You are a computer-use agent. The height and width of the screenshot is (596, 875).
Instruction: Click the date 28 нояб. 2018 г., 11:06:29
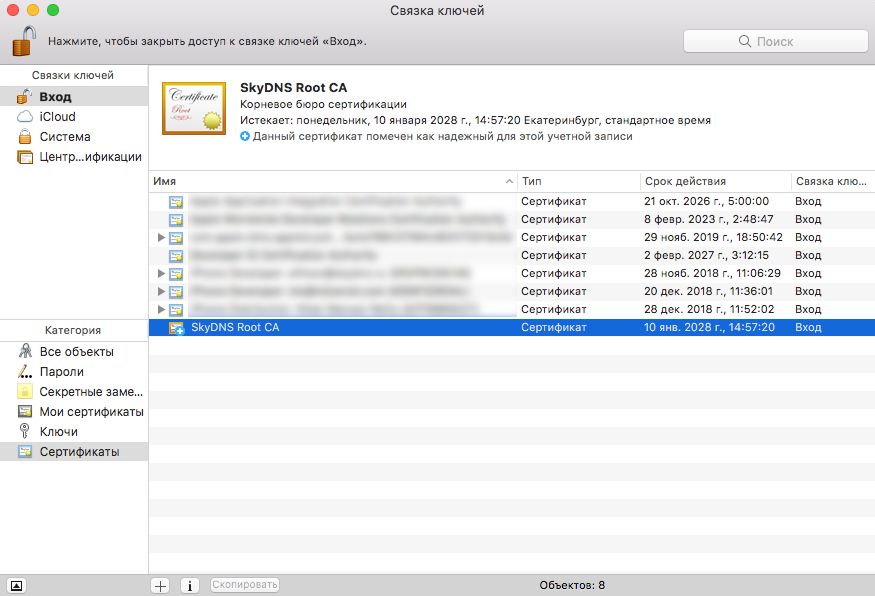[x=712, y=273]
